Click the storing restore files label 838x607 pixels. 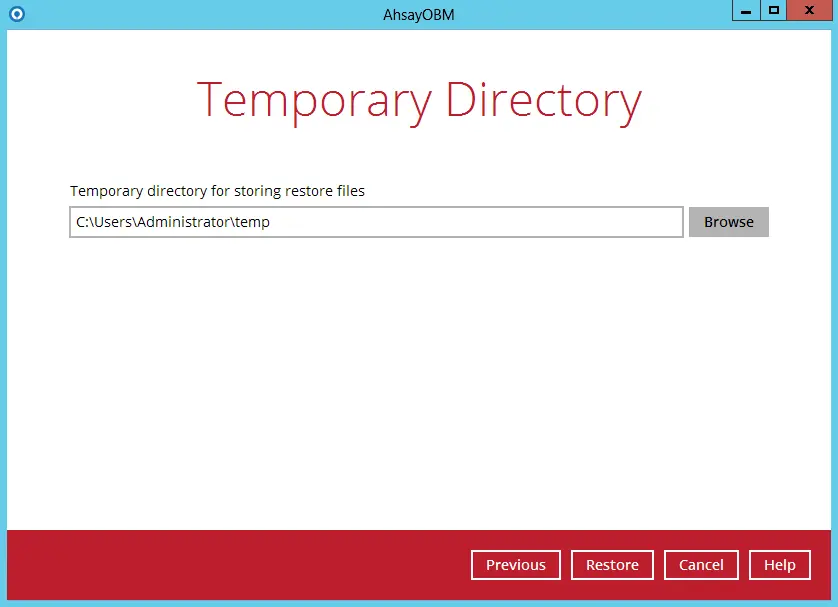pos(216,191)
